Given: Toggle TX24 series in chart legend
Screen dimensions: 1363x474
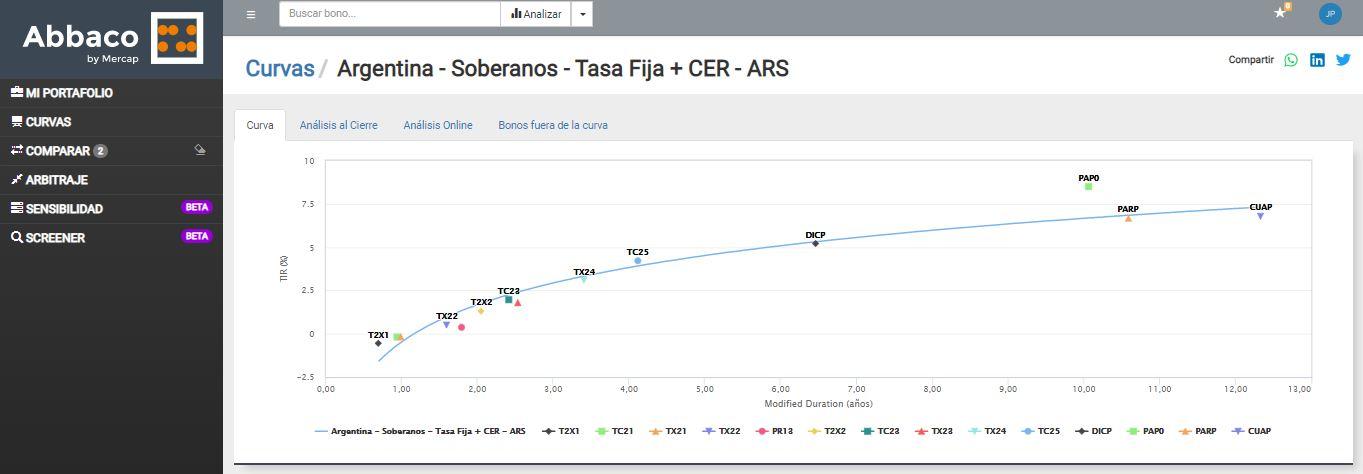Looking at the screenshot, I should pos(987,431).
